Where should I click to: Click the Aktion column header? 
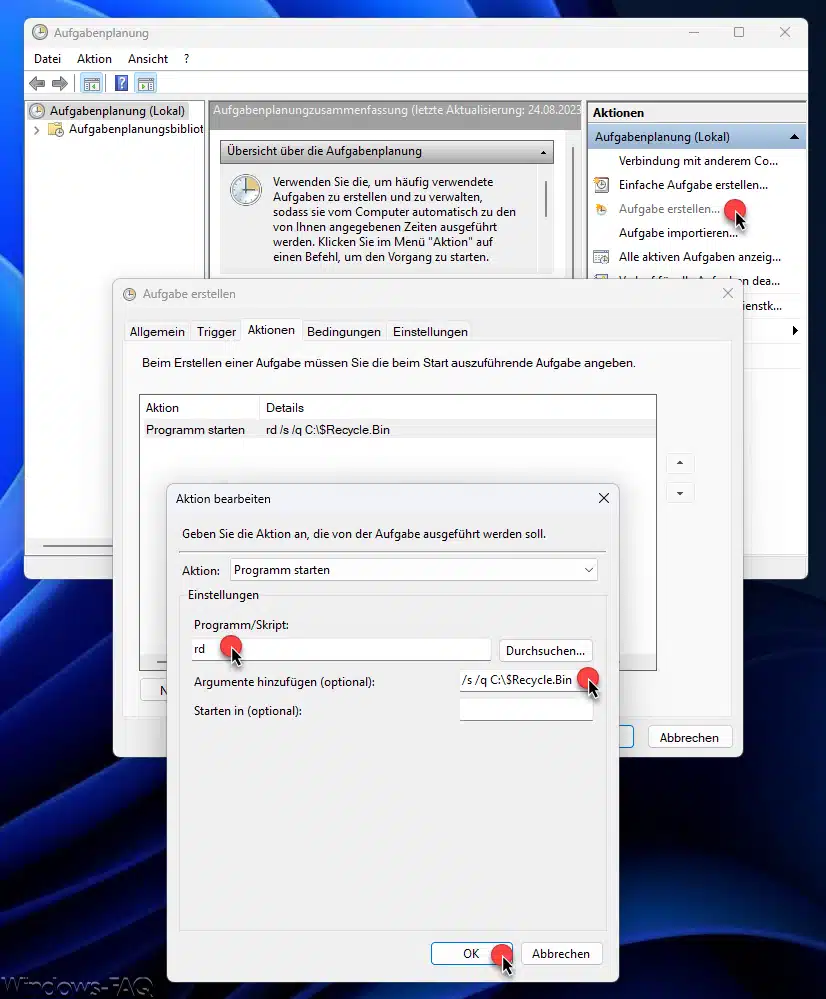(x=199, y=408)
